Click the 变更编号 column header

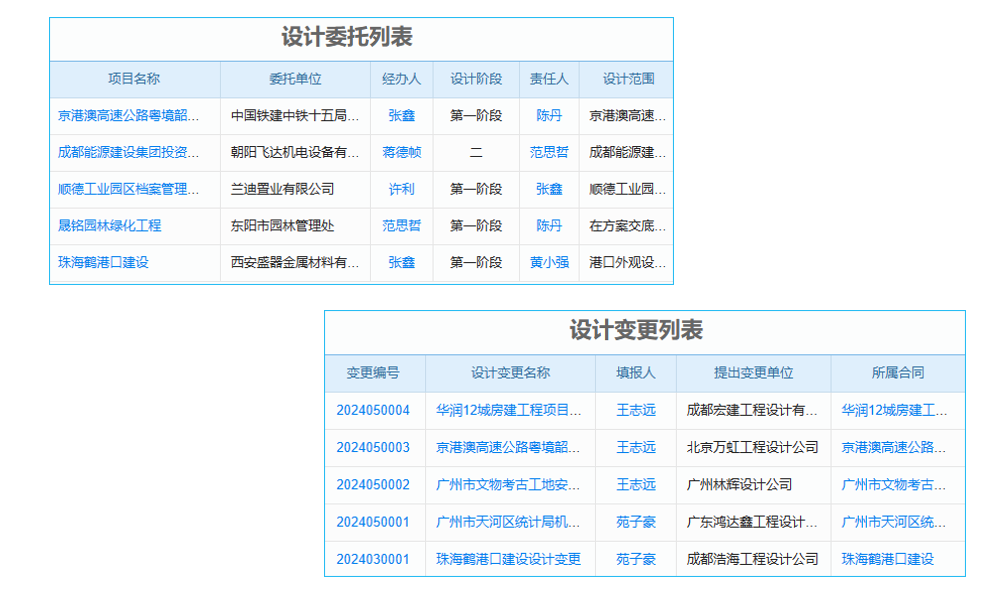pyautogui.click(x=373, y=373)
